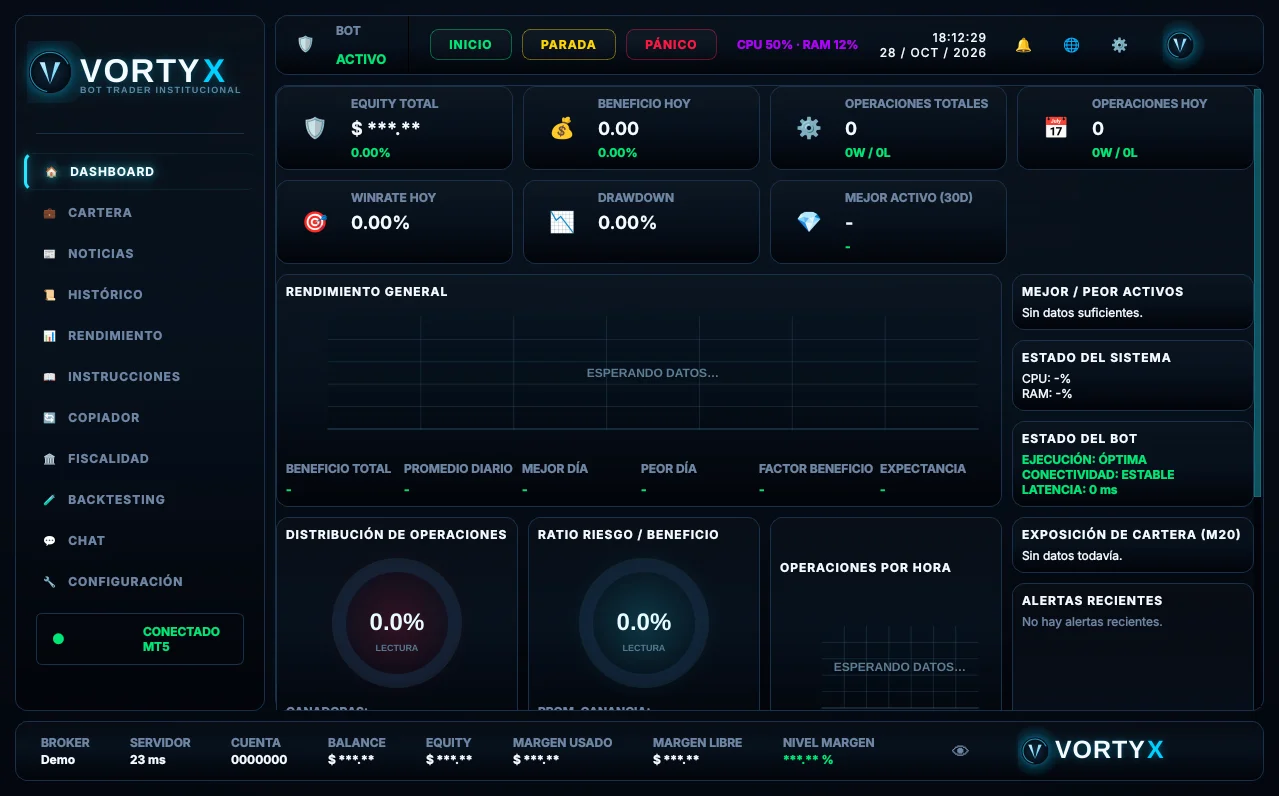The image size is (1279, 796).
Task: Click 'No hay alertas recientes.' text
Action: pyautogui.click(x=1092, y=622)
